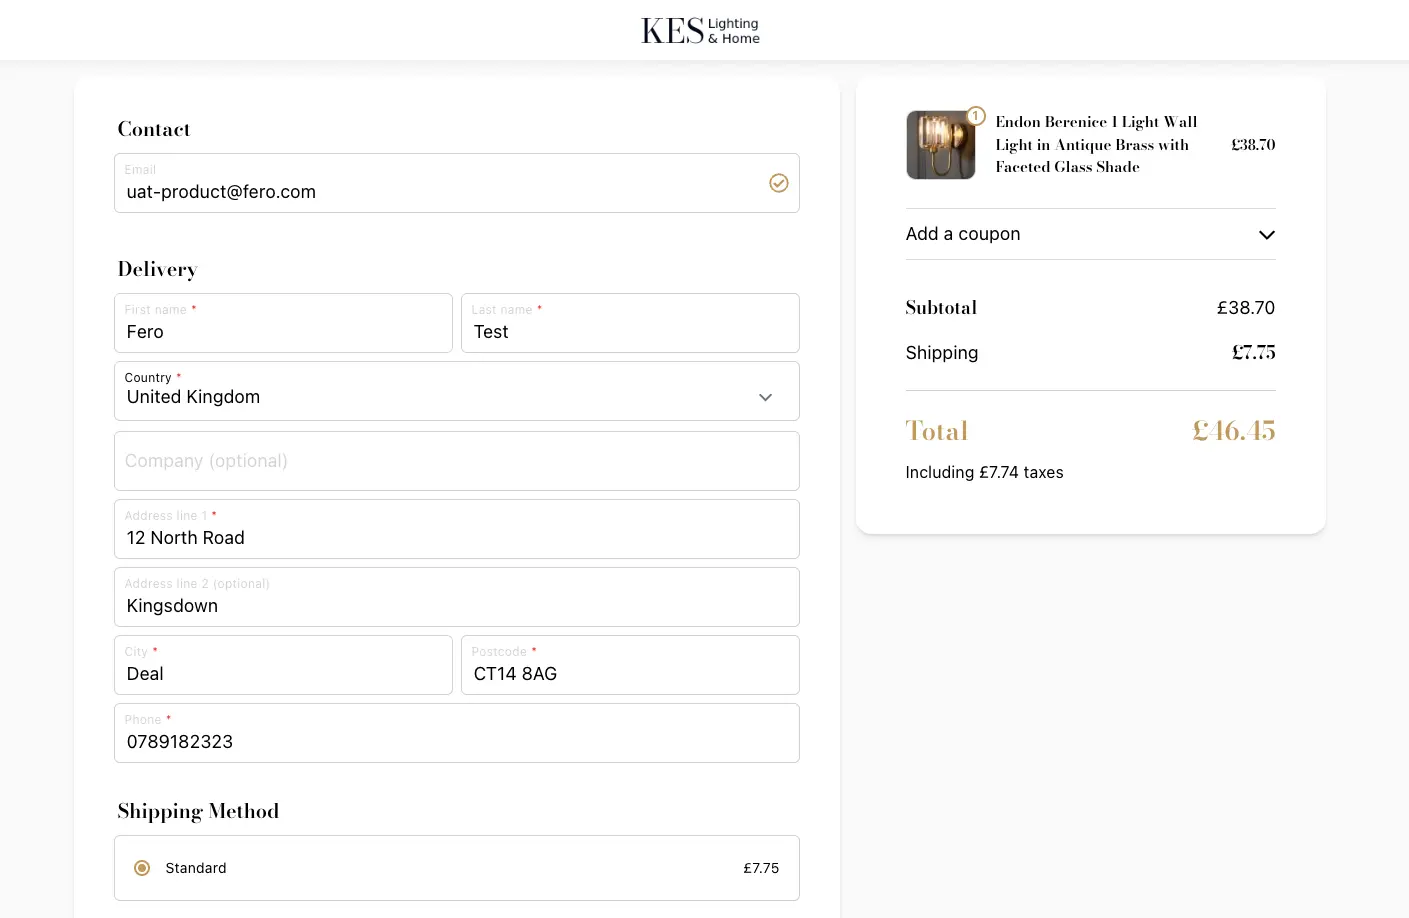Viewport: 1409px width, 918px height.
Task: Click the Including £7.74 taxes text
Action: coord(985,473)
